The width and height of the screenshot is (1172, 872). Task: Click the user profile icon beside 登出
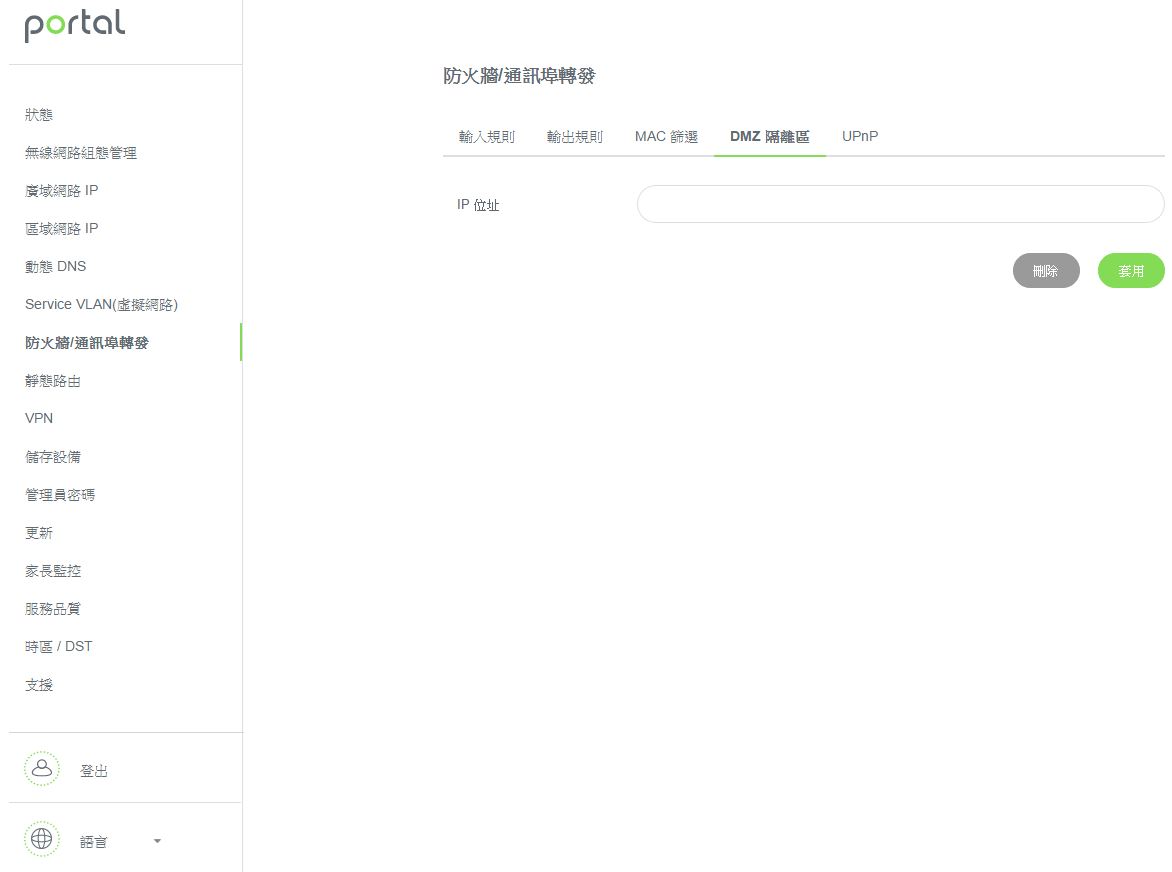point(42,769)
